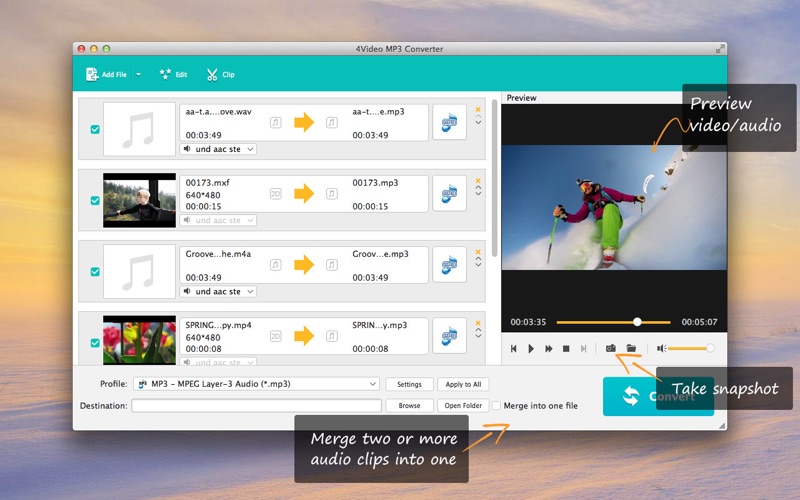Open MP3 format profile icon for SPRIN...y.mp3
This screenshot has height=500, width=800.
click(449, 336)
